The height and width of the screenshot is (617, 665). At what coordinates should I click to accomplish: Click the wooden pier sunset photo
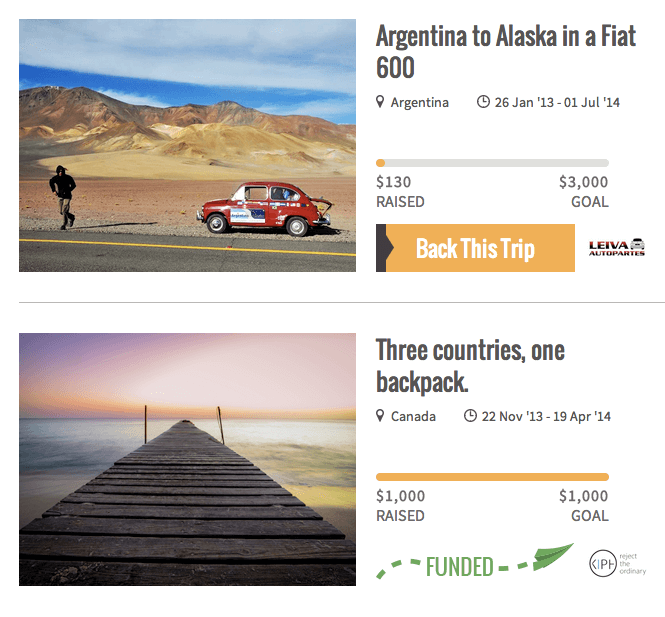tap(187, 459)
